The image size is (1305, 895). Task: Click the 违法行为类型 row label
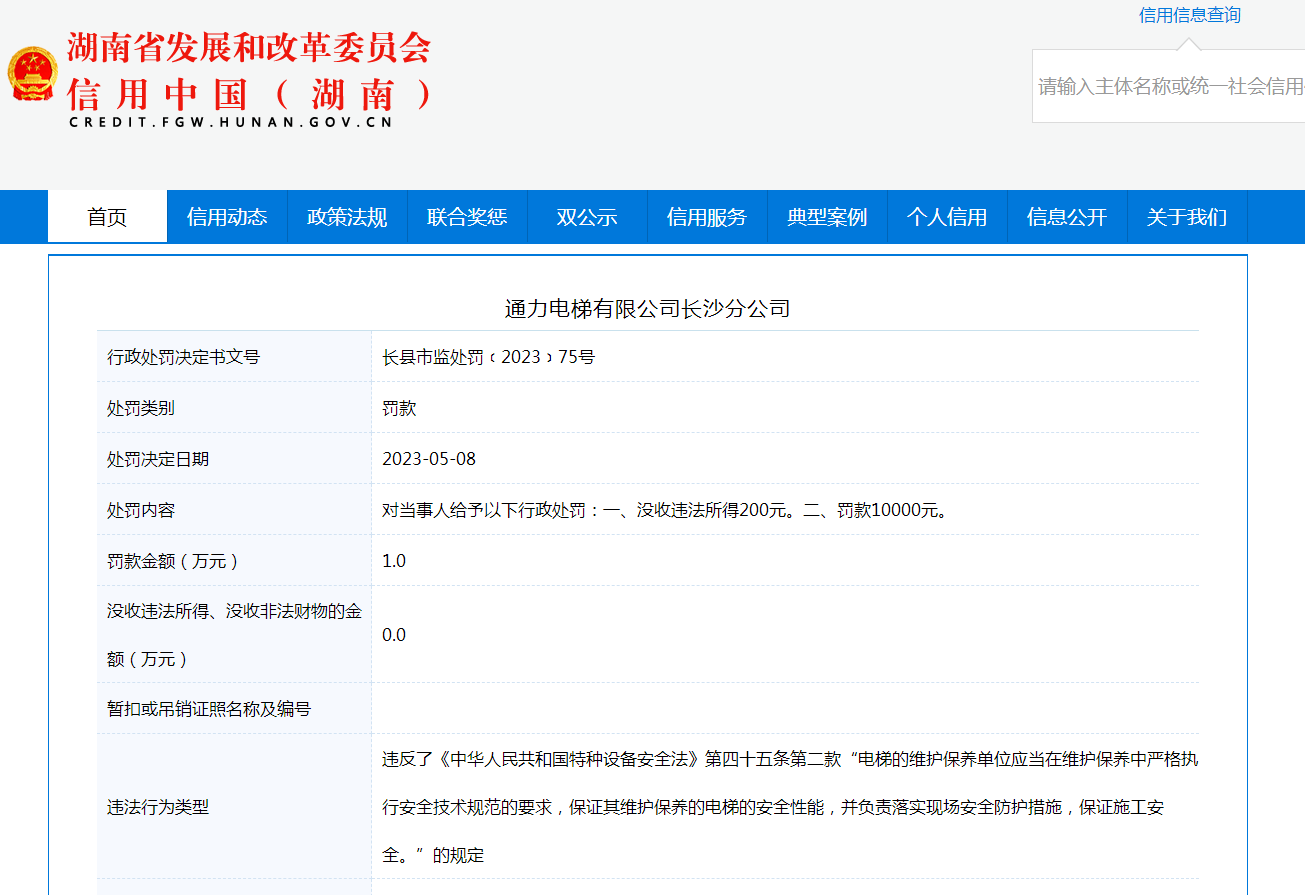coord(158,807)
